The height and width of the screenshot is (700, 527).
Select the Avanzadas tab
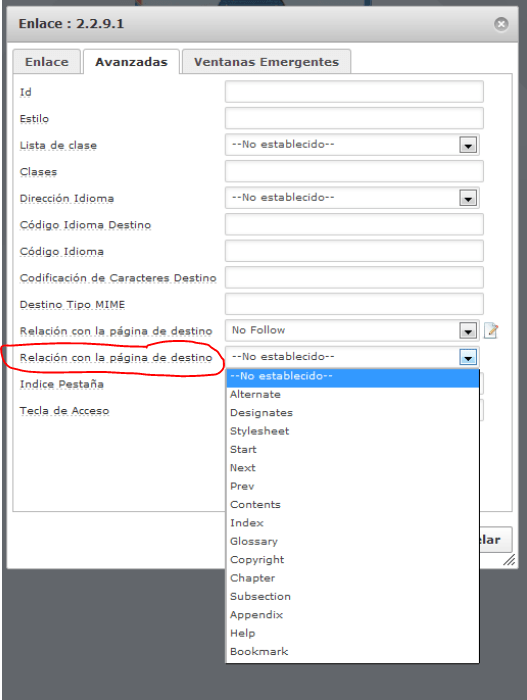(131, 62)
